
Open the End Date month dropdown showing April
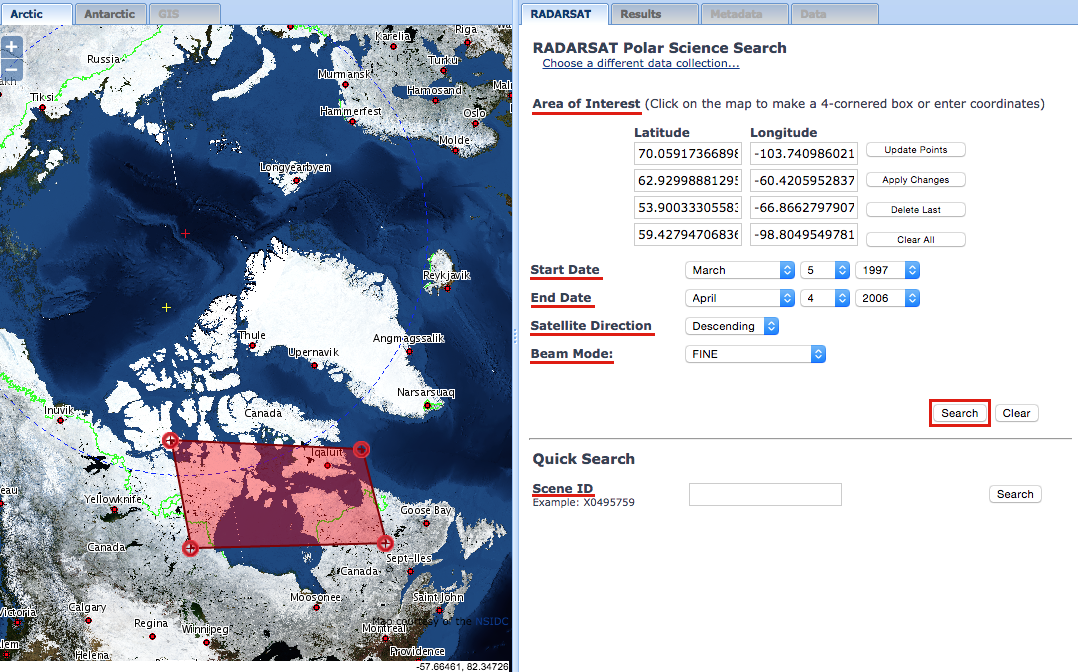(x=739, y=297)
